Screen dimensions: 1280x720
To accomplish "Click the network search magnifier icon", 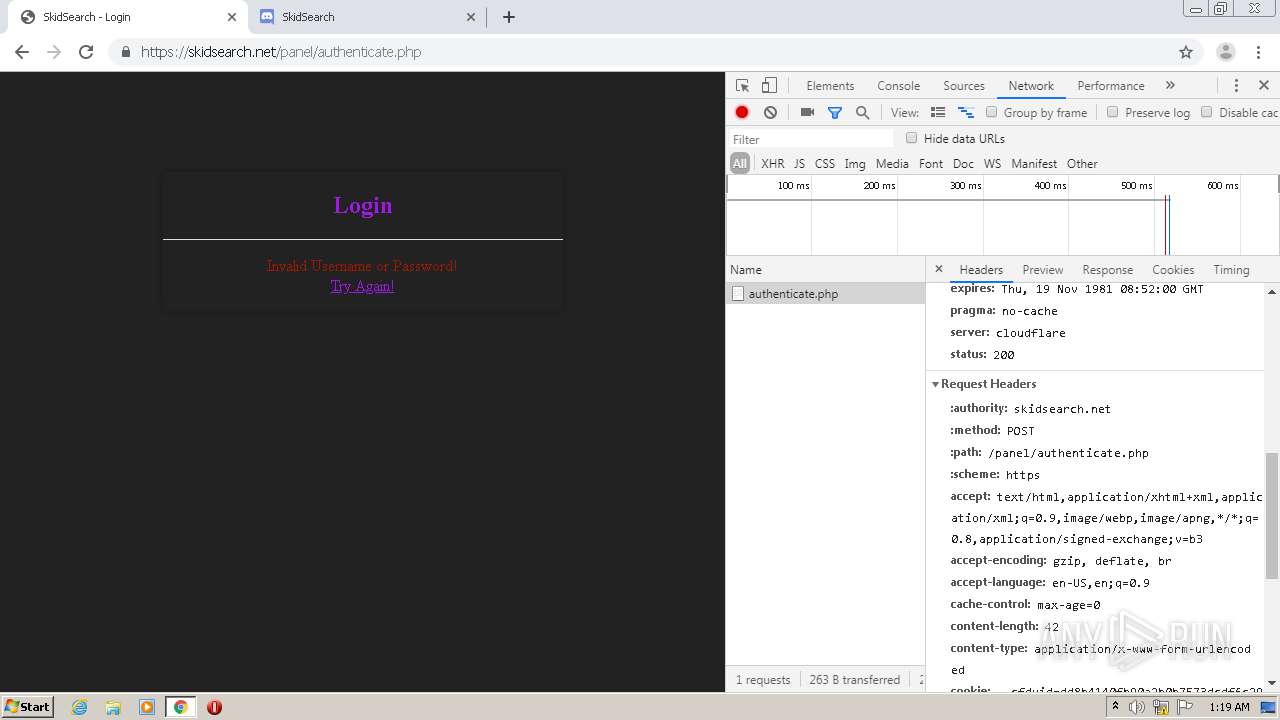I will (x=862, y=113).
